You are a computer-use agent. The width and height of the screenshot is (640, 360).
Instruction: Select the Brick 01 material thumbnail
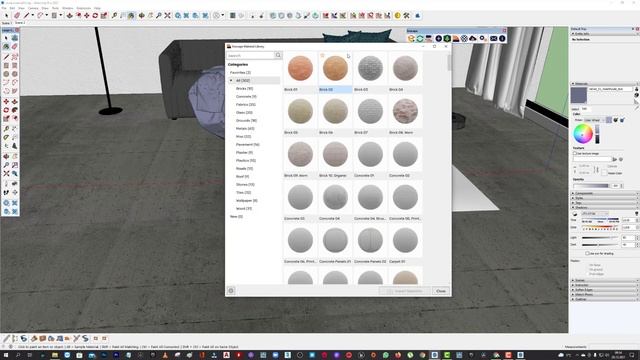click(300, 68)
